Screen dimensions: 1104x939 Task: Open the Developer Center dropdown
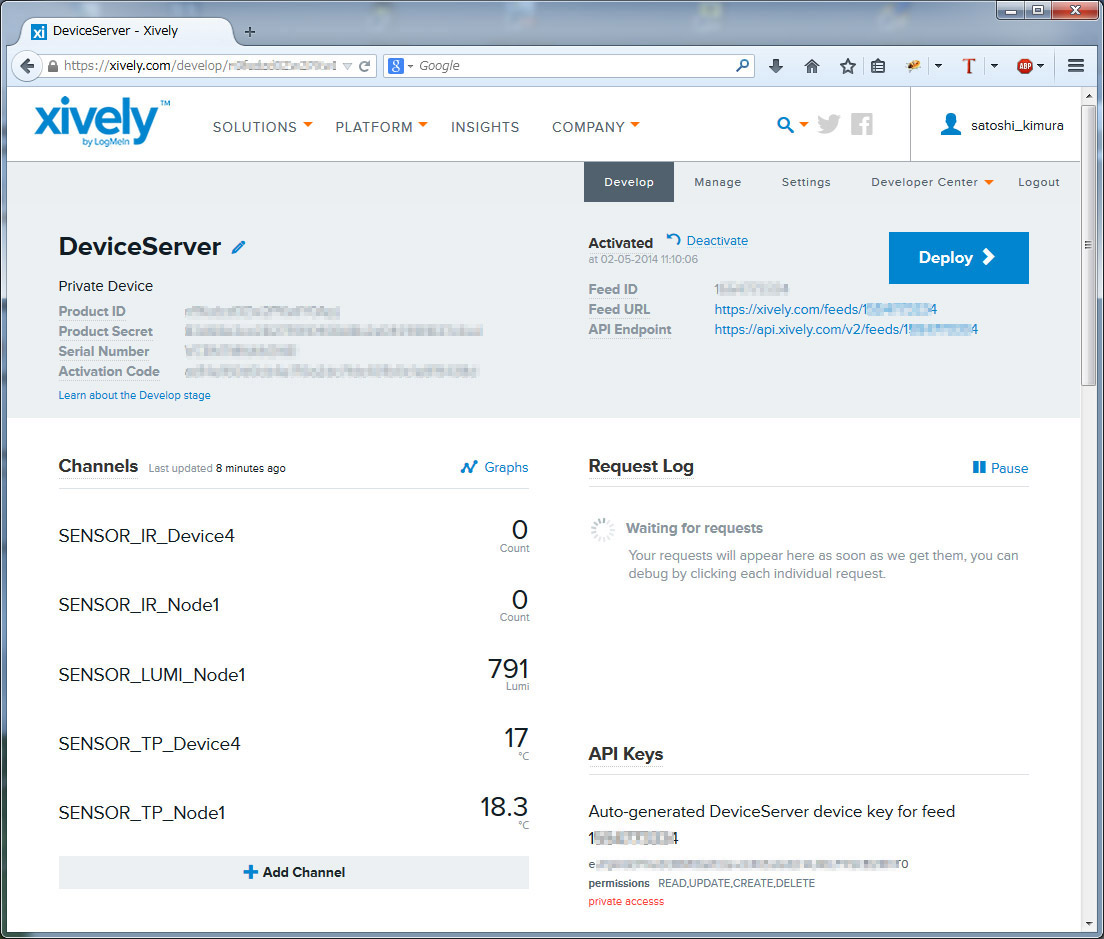[x=932, y=182]
